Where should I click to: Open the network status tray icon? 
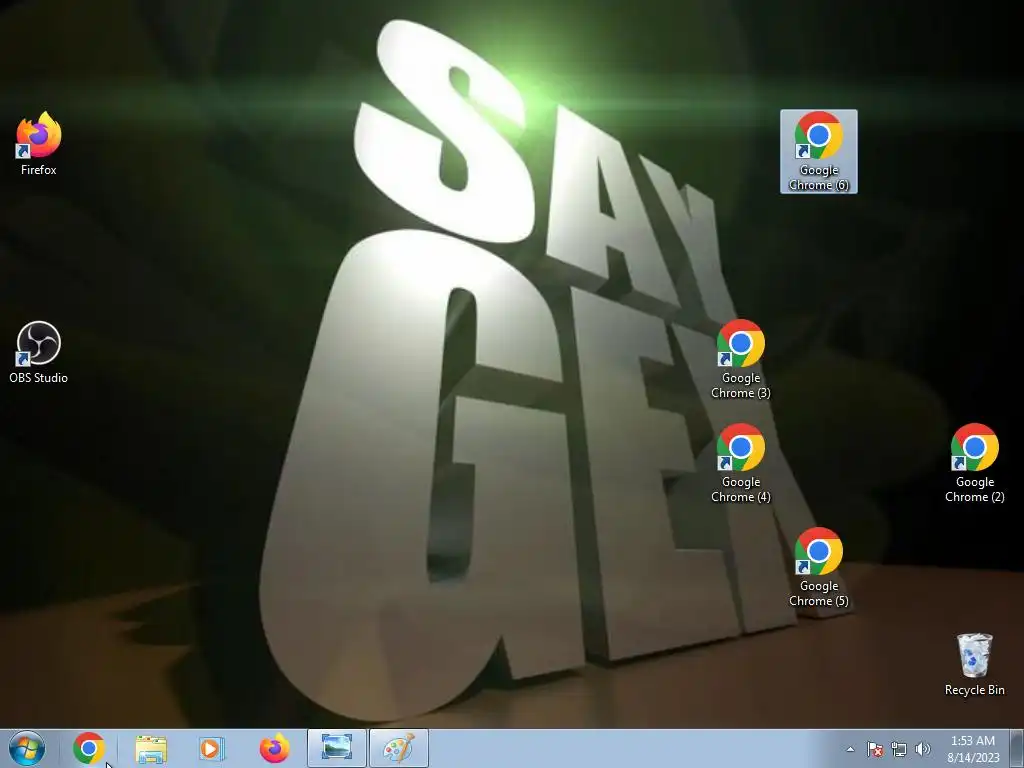(x=899, y=749)
